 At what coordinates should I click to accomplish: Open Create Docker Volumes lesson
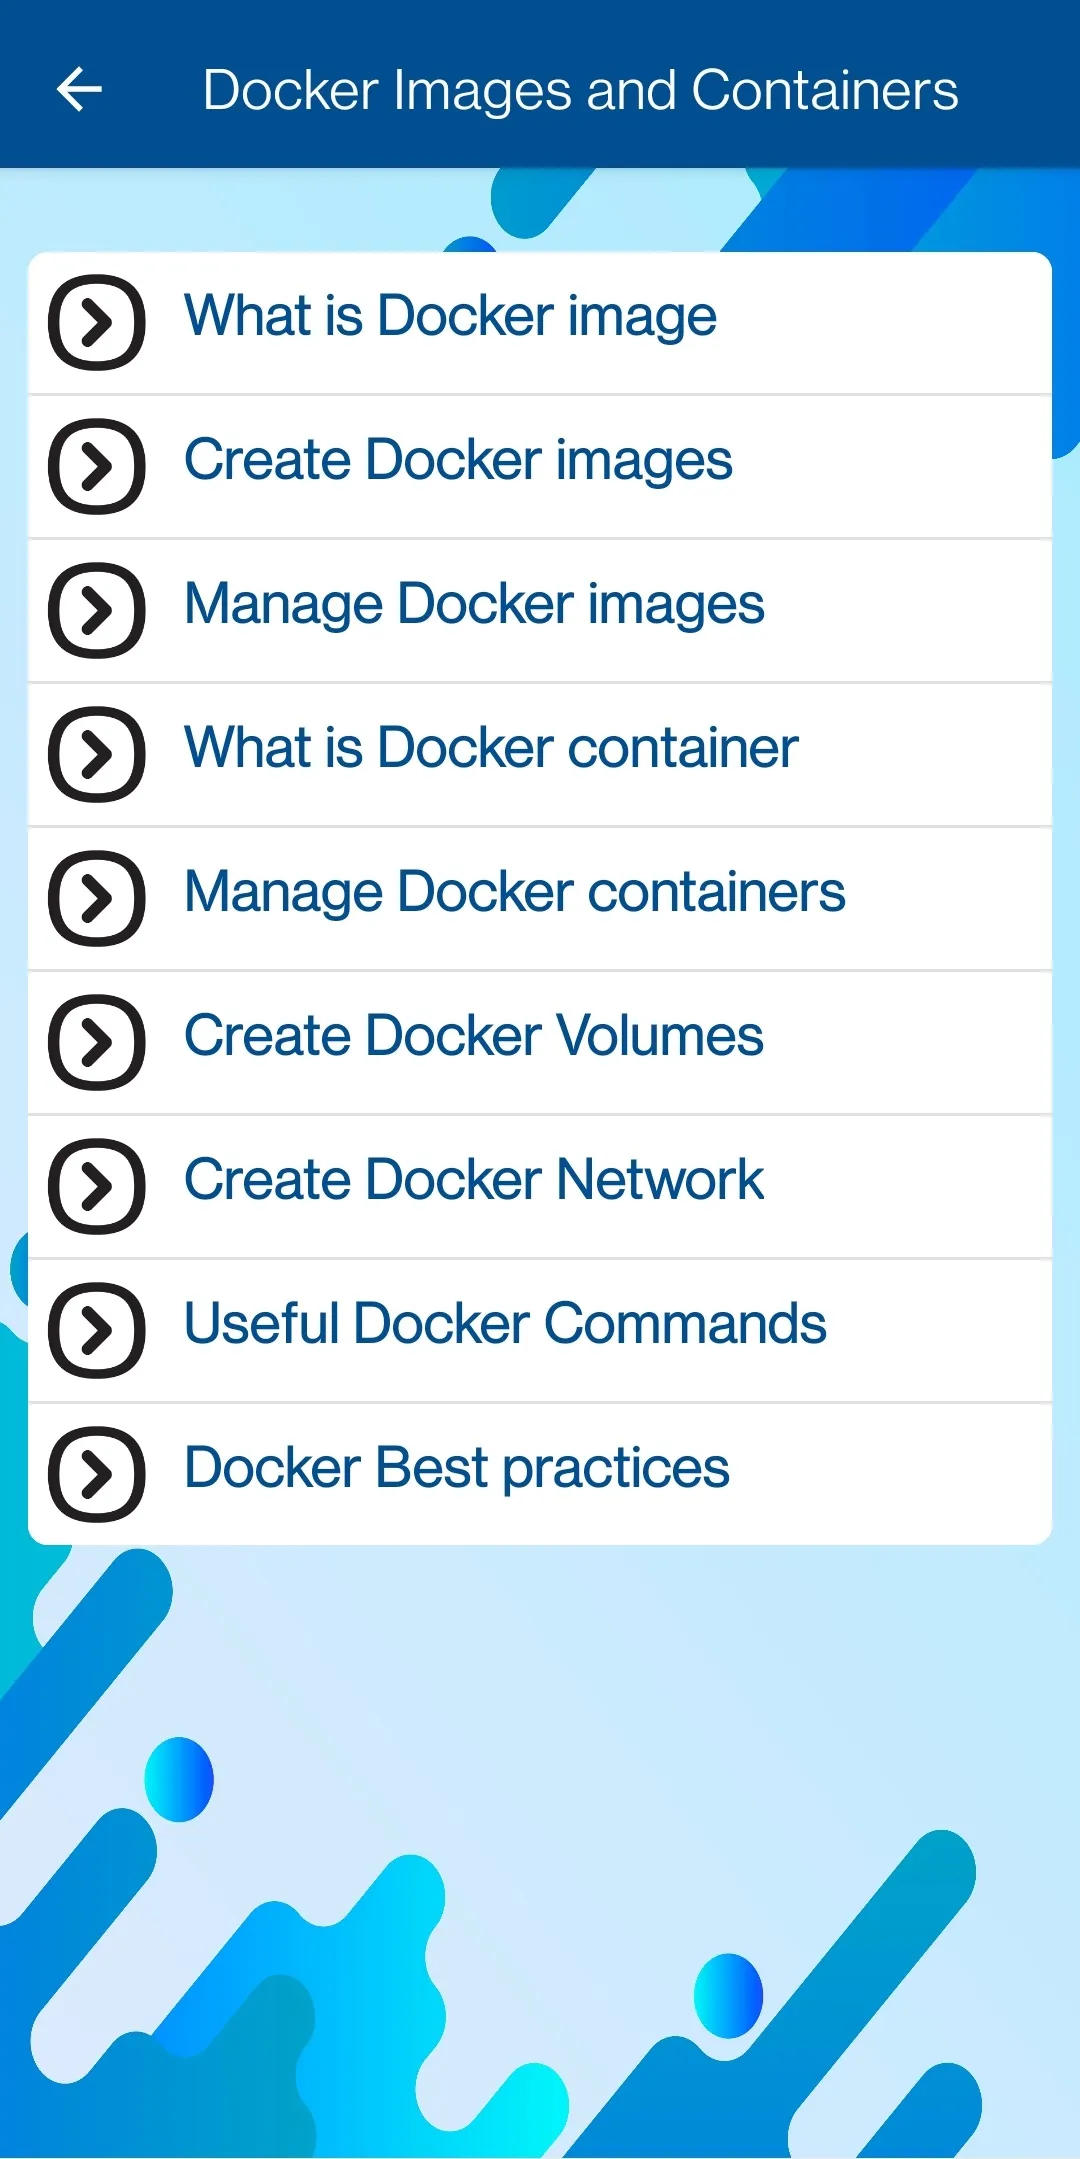point(540,1043)
